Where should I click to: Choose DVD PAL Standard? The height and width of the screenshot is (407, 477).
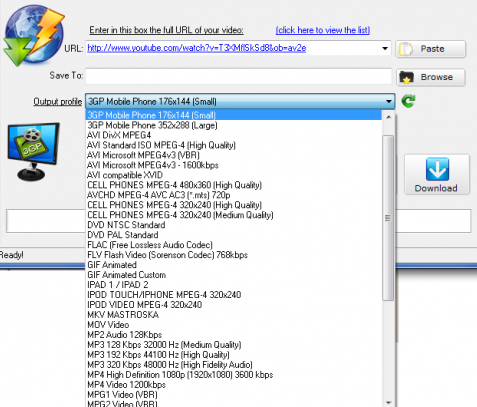[234, 235]
